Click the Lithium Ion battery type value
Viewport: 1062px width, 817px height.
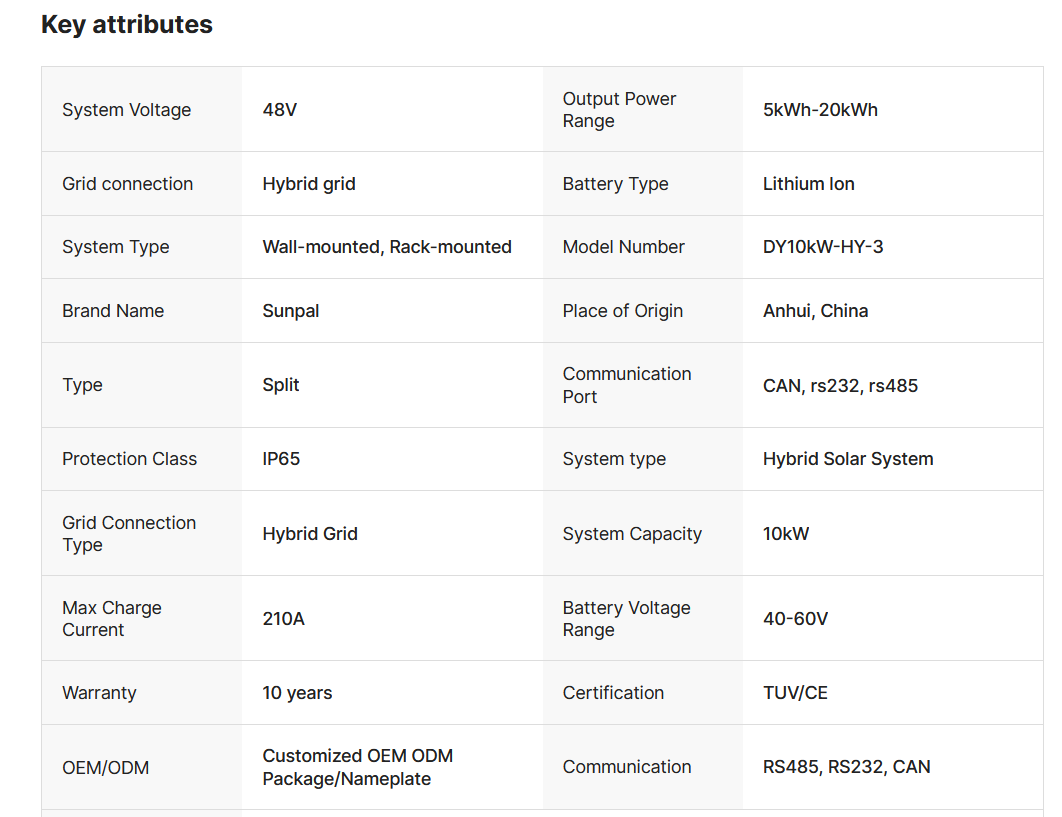808,184
